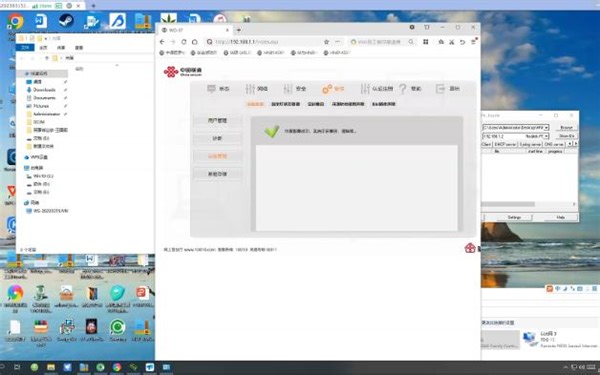Click the undo arrow icon in browser toolbar
Image resolution: width=600 pixels, height=375 pixels.
[462, 42]
